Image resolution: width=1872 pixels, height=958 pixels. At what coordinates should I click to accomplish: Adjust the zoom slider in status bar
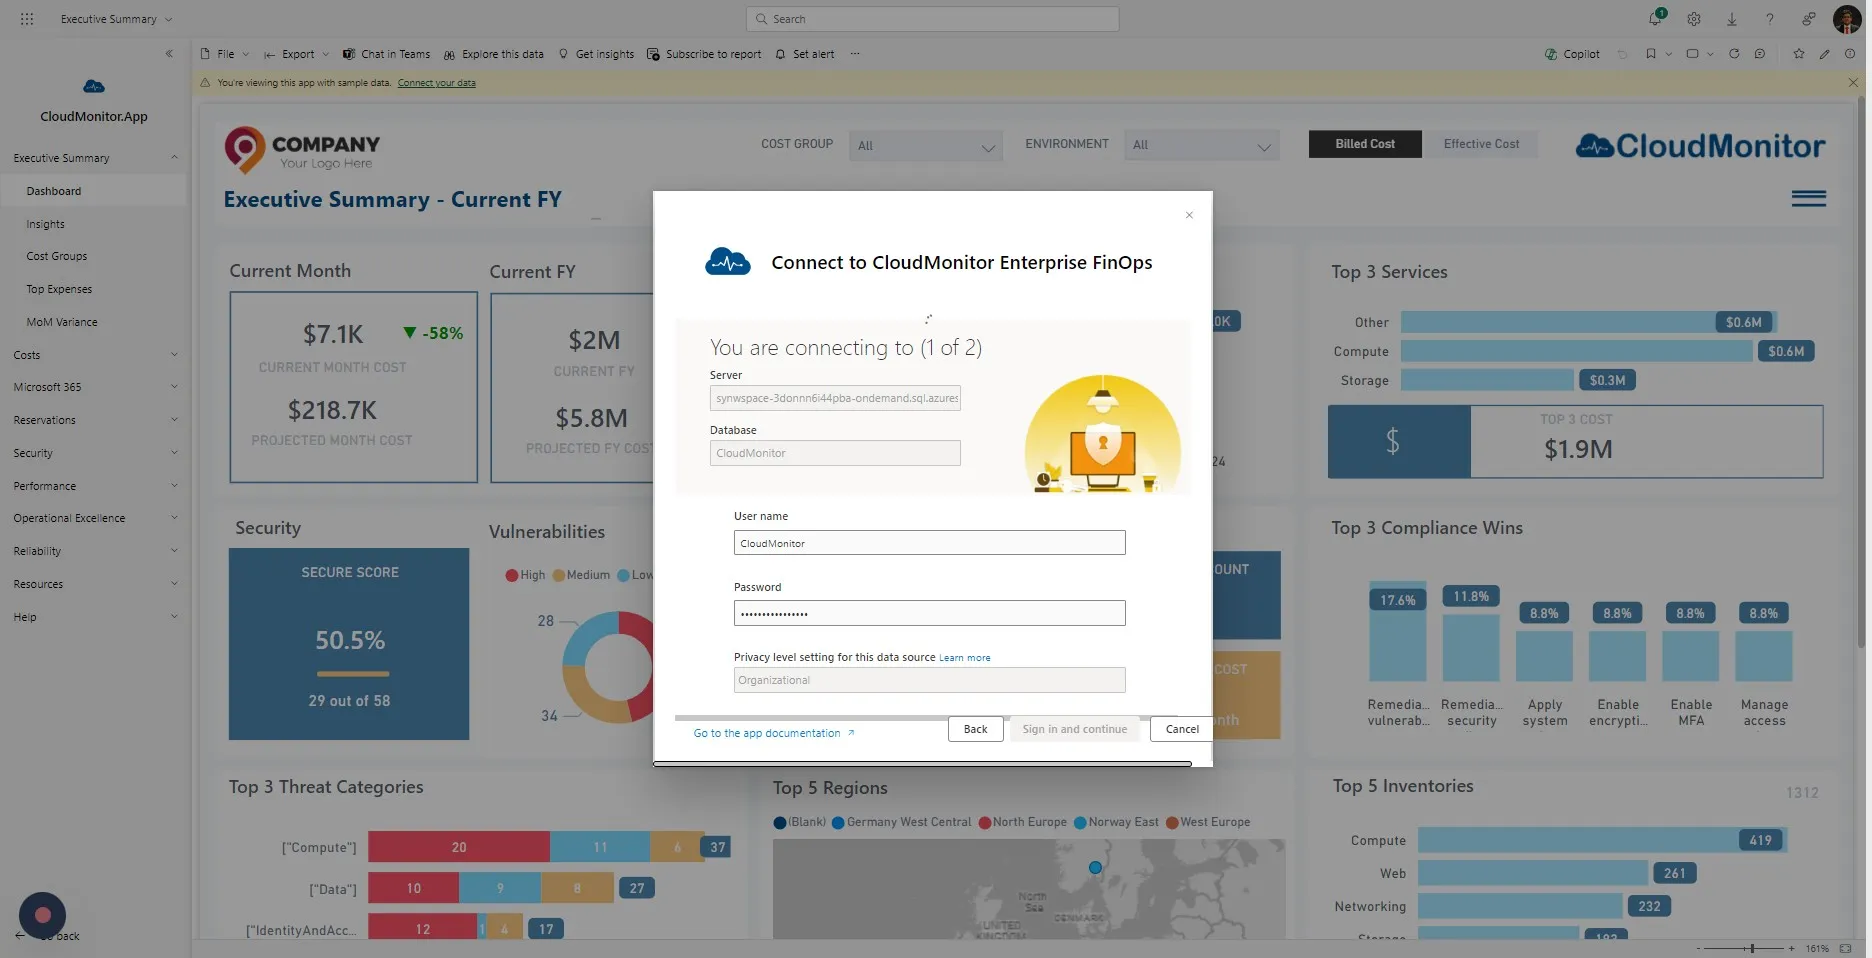pos(1750,948)
